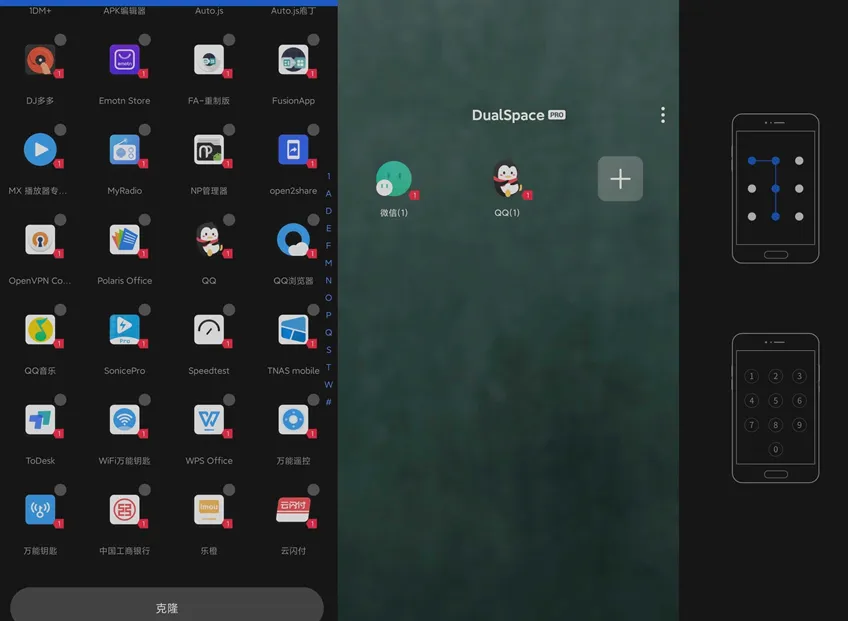This screenshot has height=621, width=848.
Task: Tap the QQ浏览器 app icon
Action: pos(293,239)
